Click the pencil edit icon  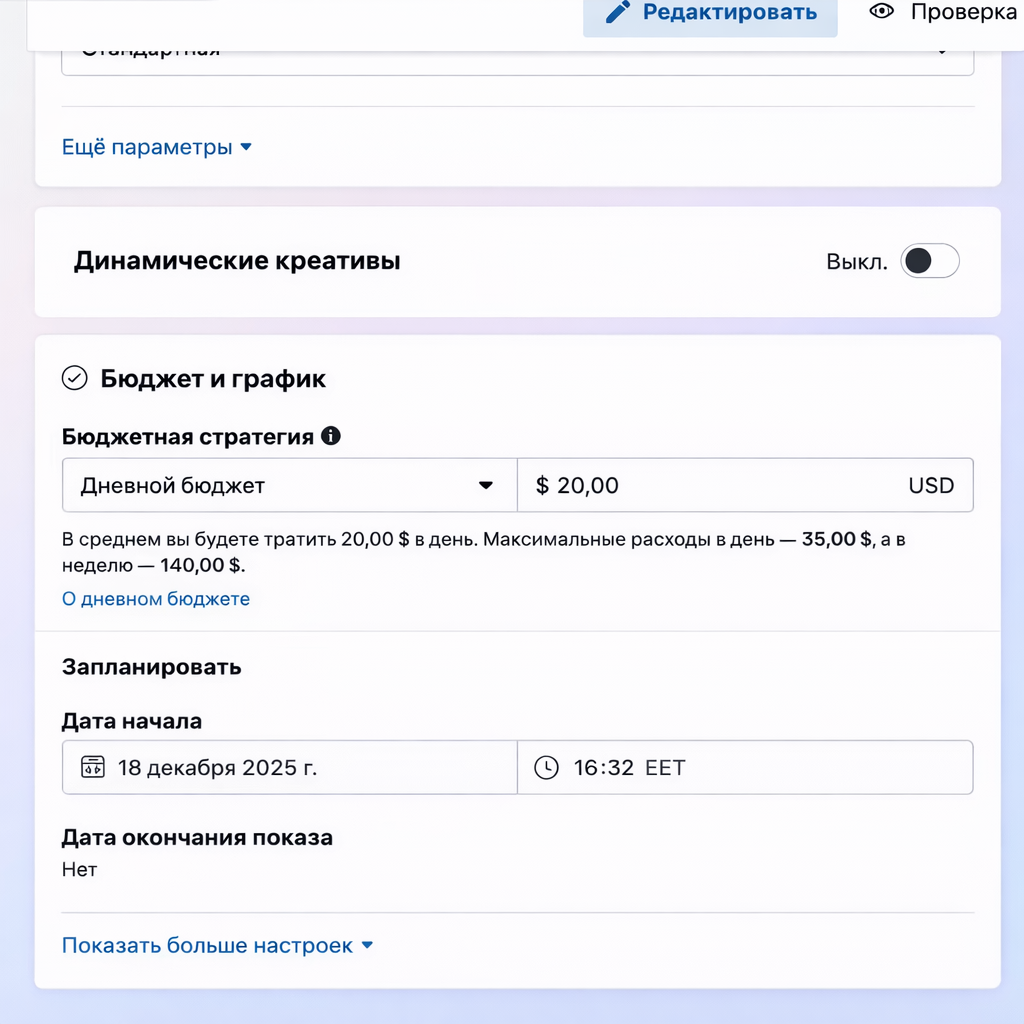(x=616, y=12)
